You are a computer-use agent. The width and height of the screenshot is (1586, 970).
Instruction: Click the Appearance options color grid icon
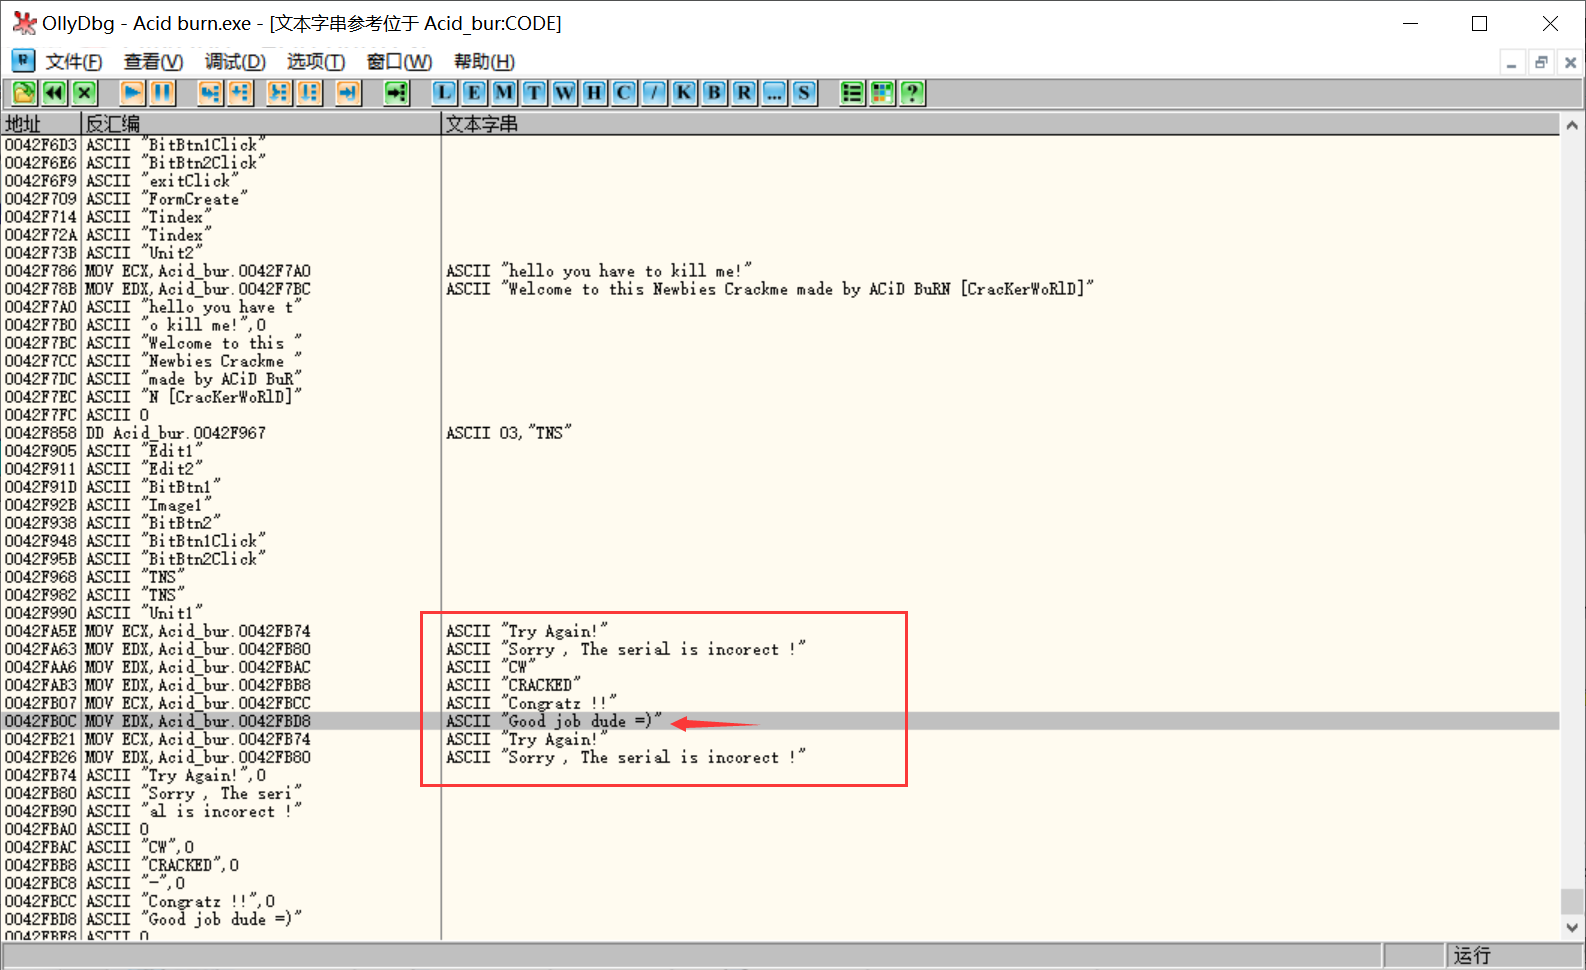click(882, 93)
